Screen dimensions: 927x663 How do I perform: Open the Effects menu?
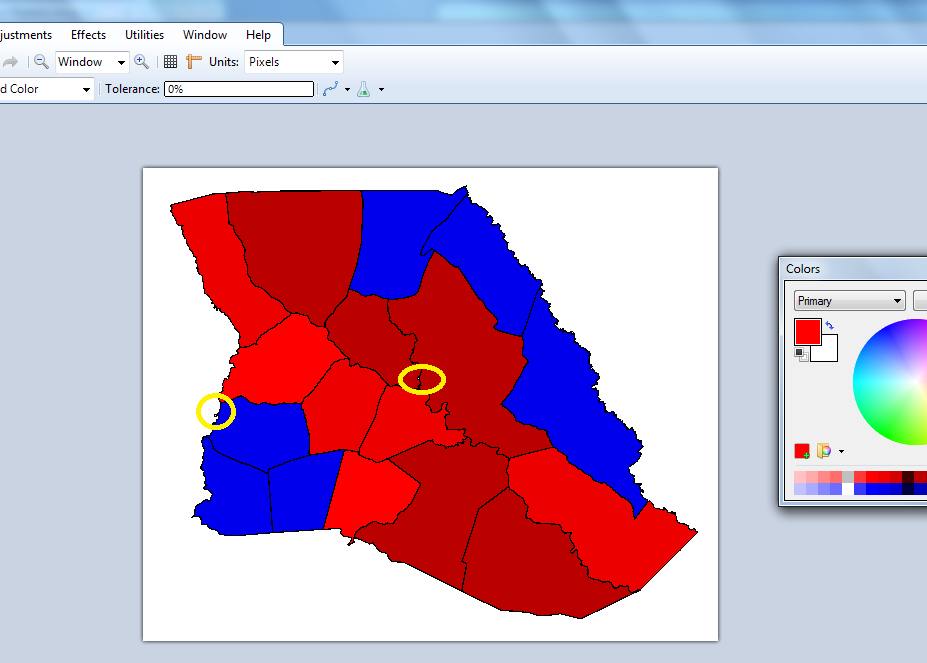click(x=88, y=35)
